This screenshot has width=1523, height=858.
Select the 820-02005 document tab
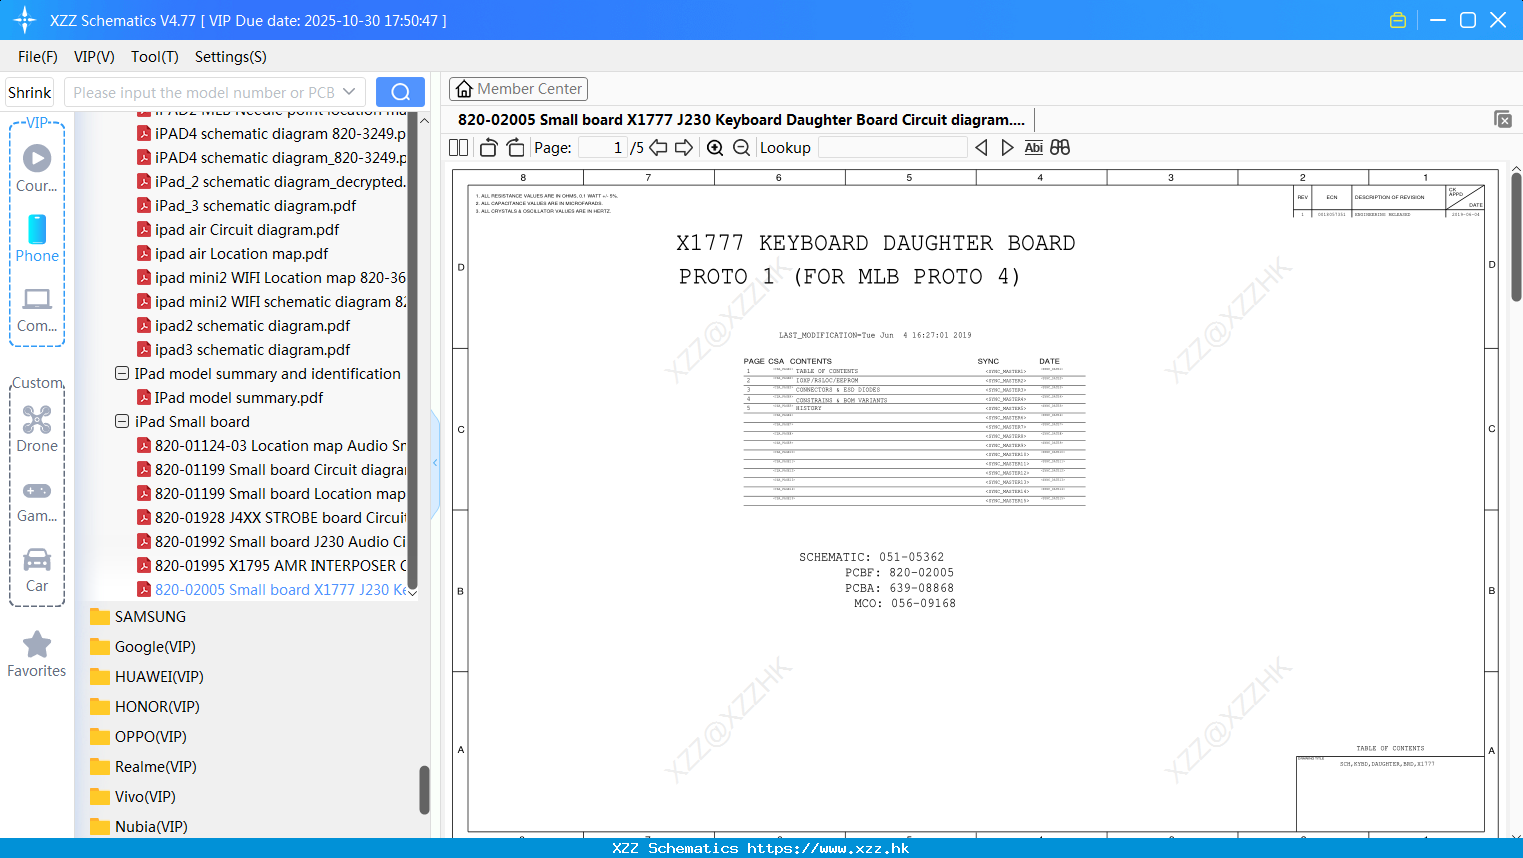(x=741, y=119)
